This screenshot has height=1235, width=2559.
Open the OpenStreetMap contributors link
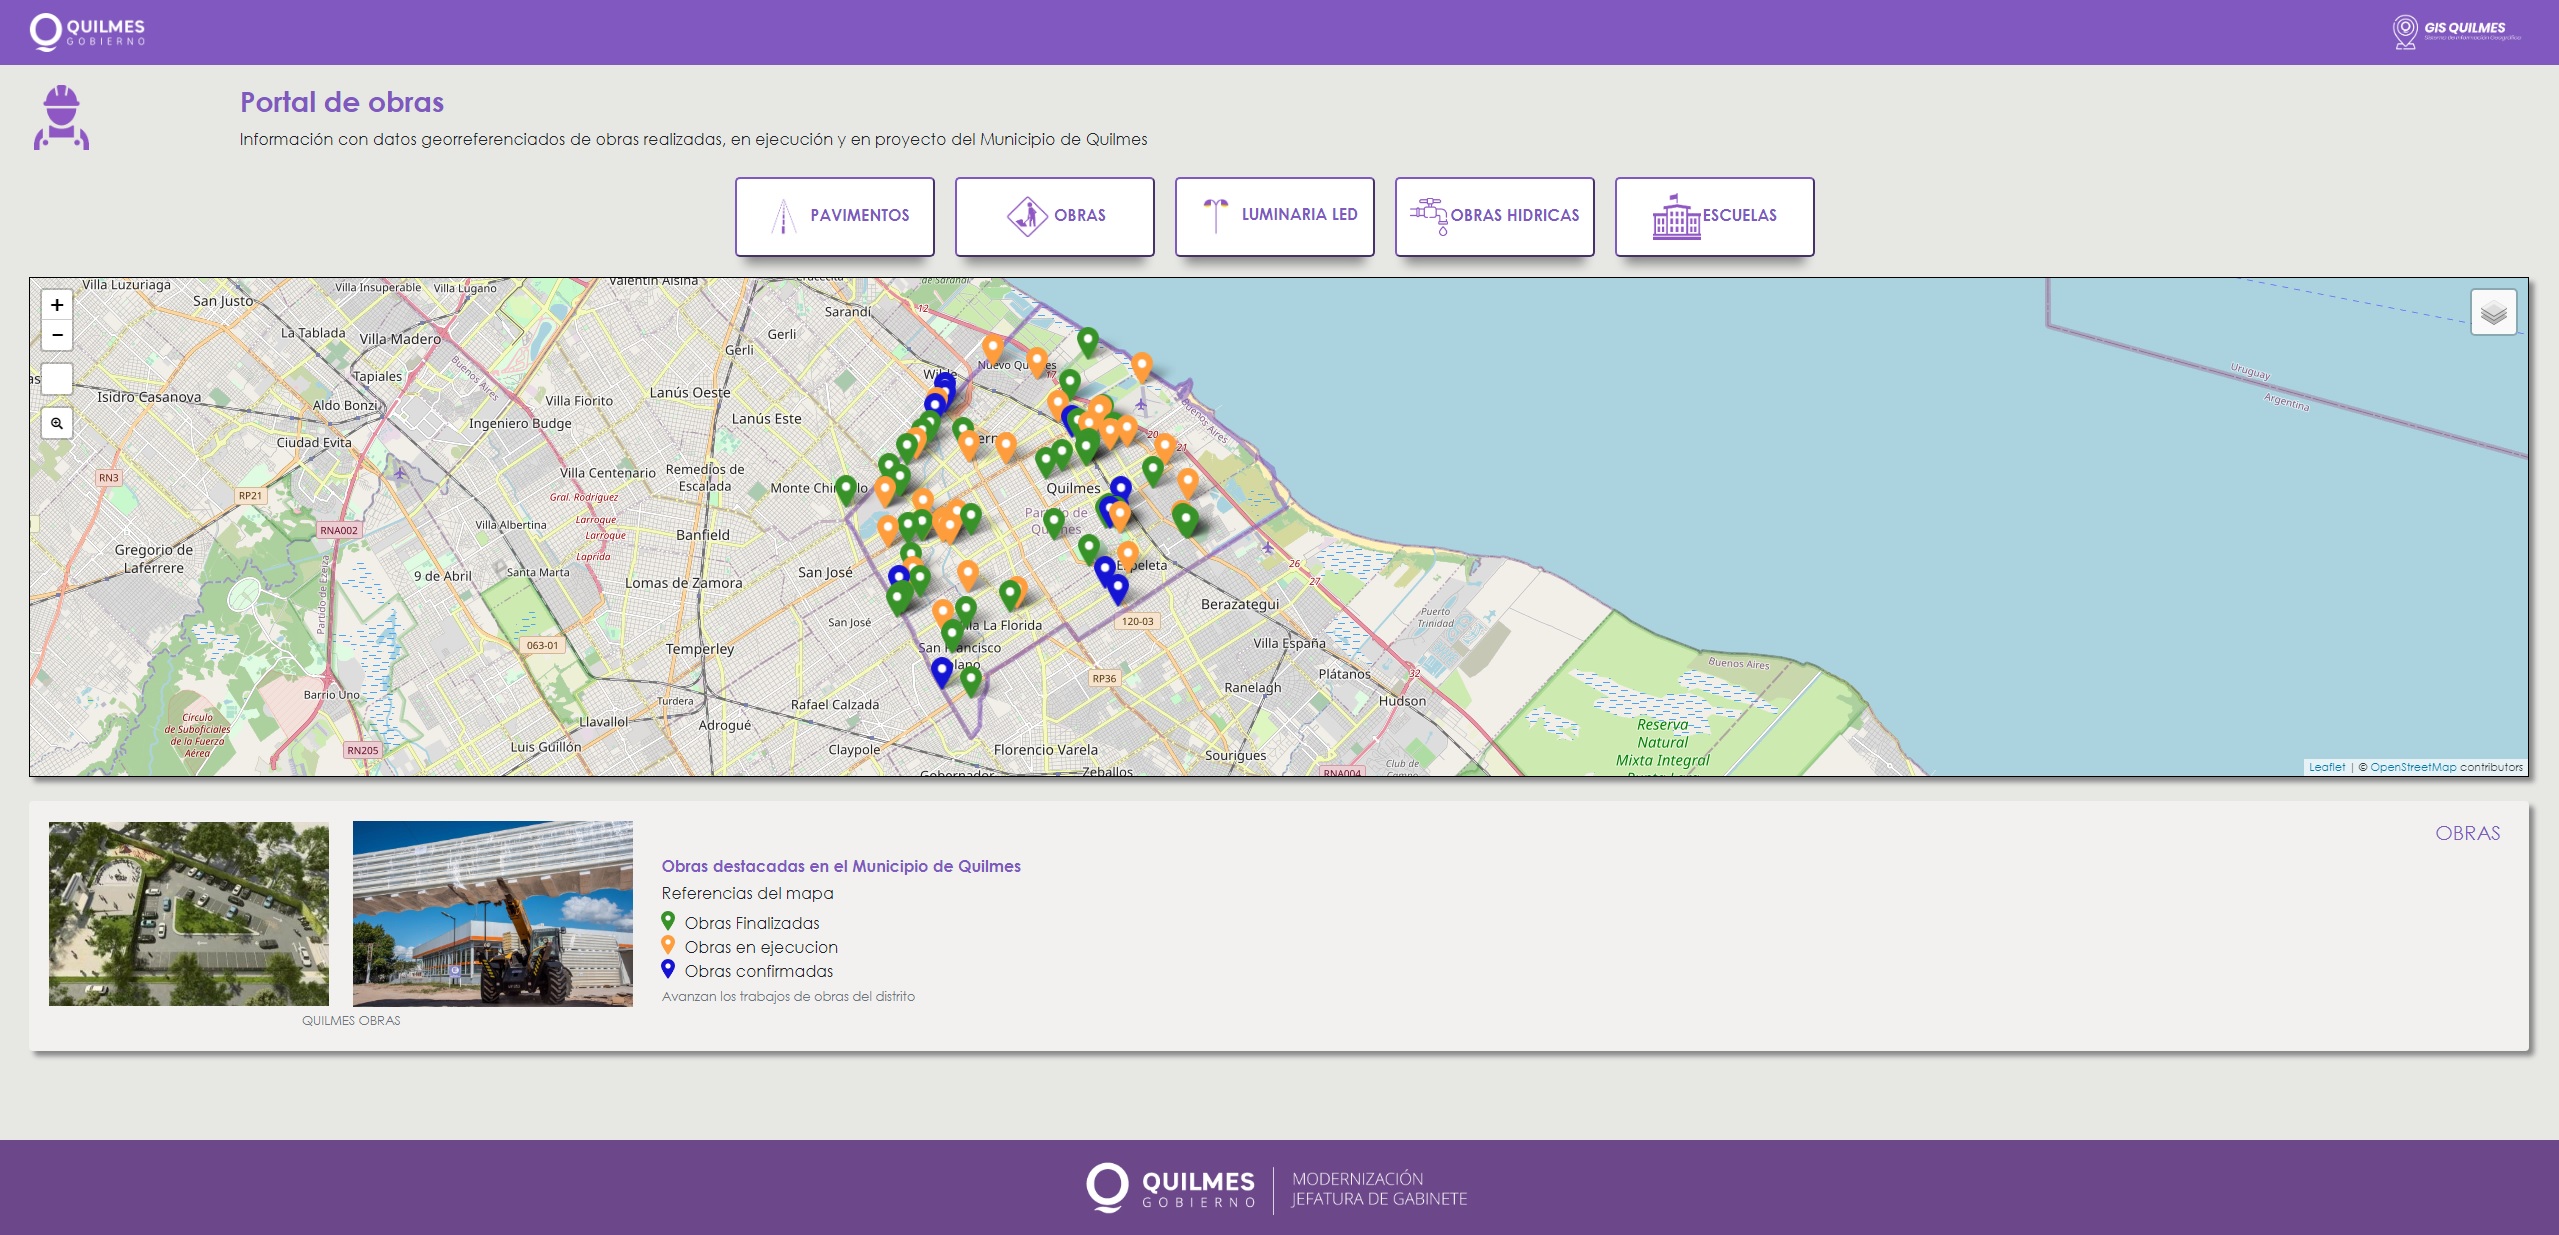click(x=2412, y=767)
